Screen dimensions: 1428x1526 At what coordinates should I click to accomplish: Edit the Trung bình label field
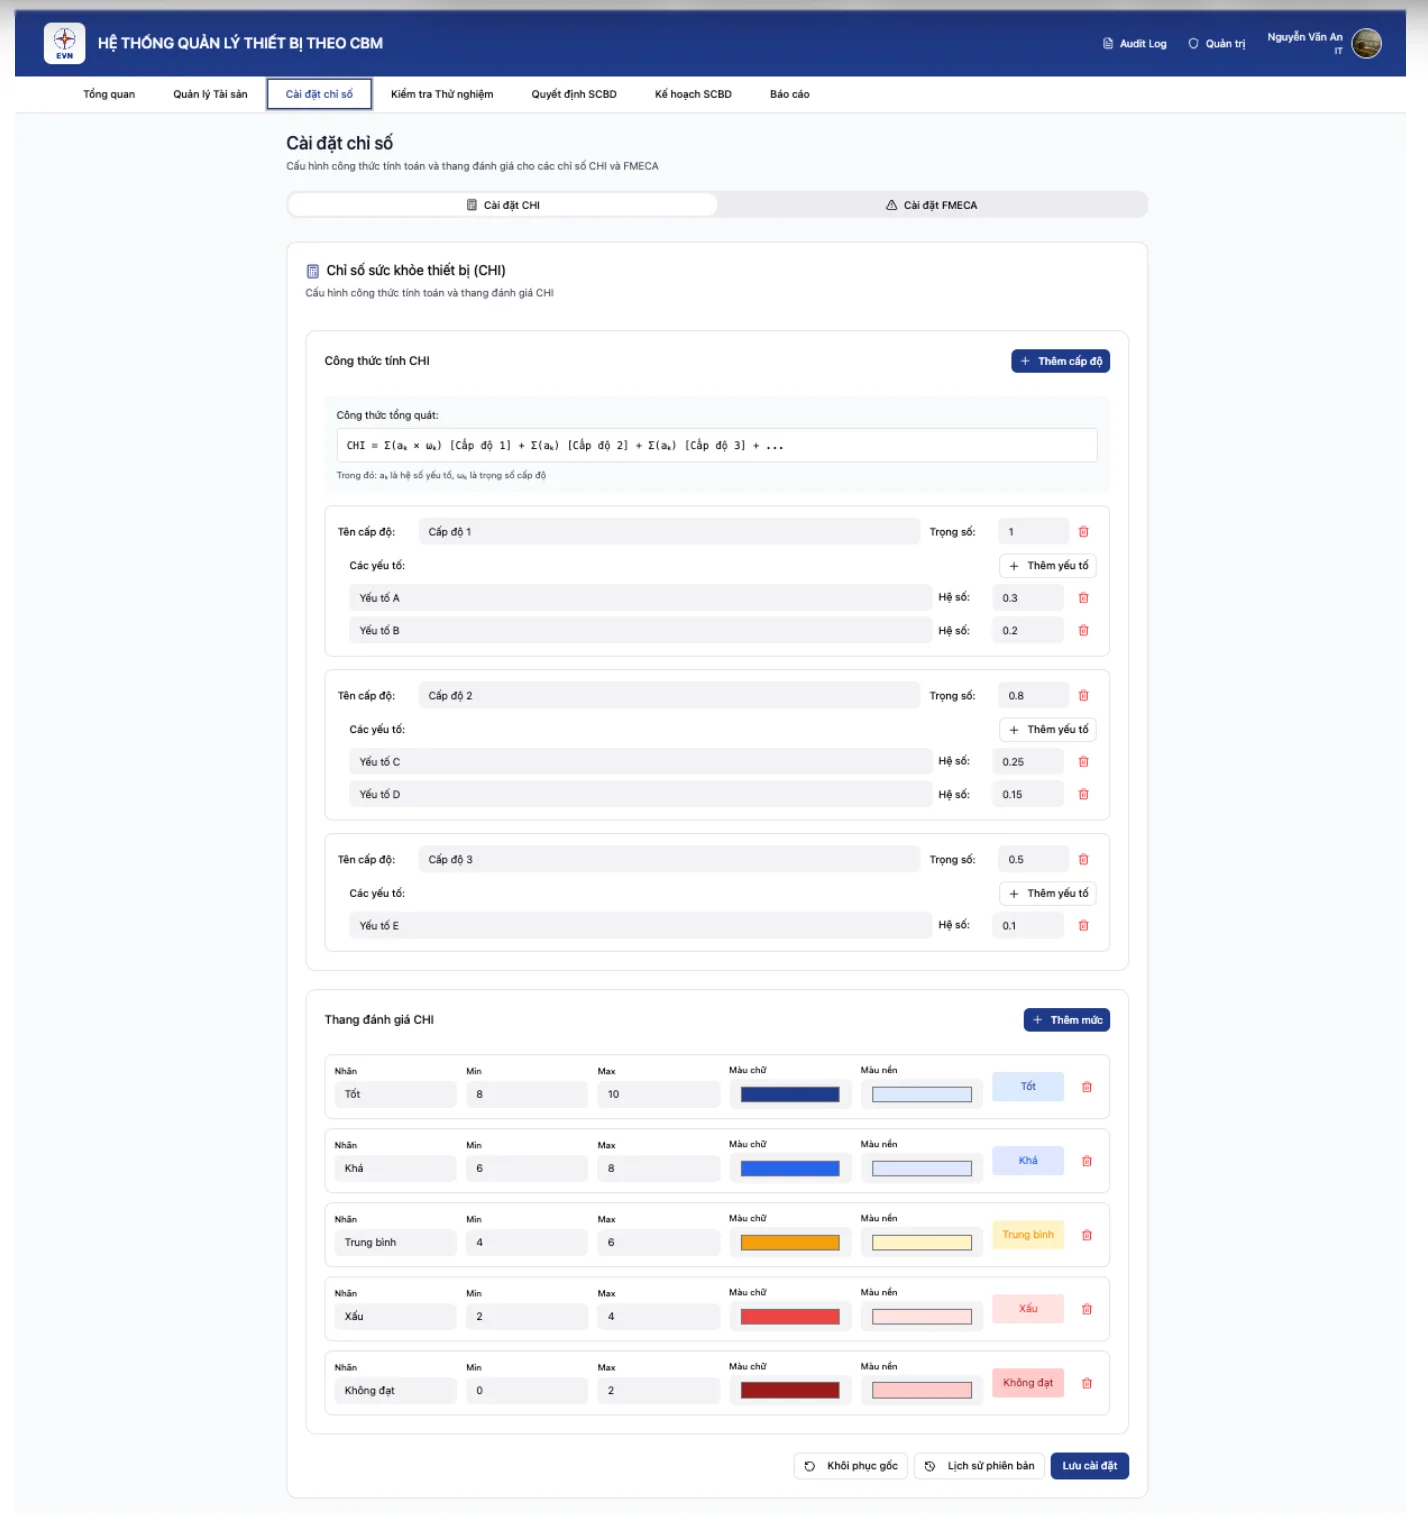coord(395,1243)
